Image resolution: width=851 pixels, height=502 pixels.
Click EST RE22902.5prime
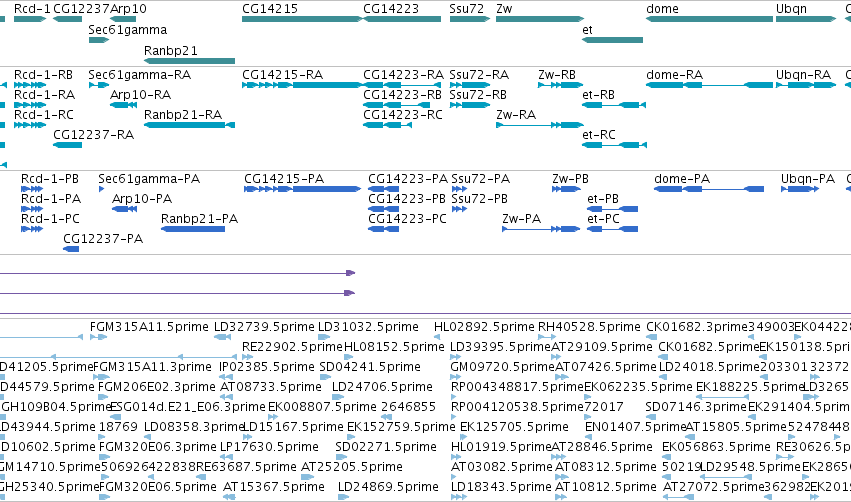pos(293,346)
